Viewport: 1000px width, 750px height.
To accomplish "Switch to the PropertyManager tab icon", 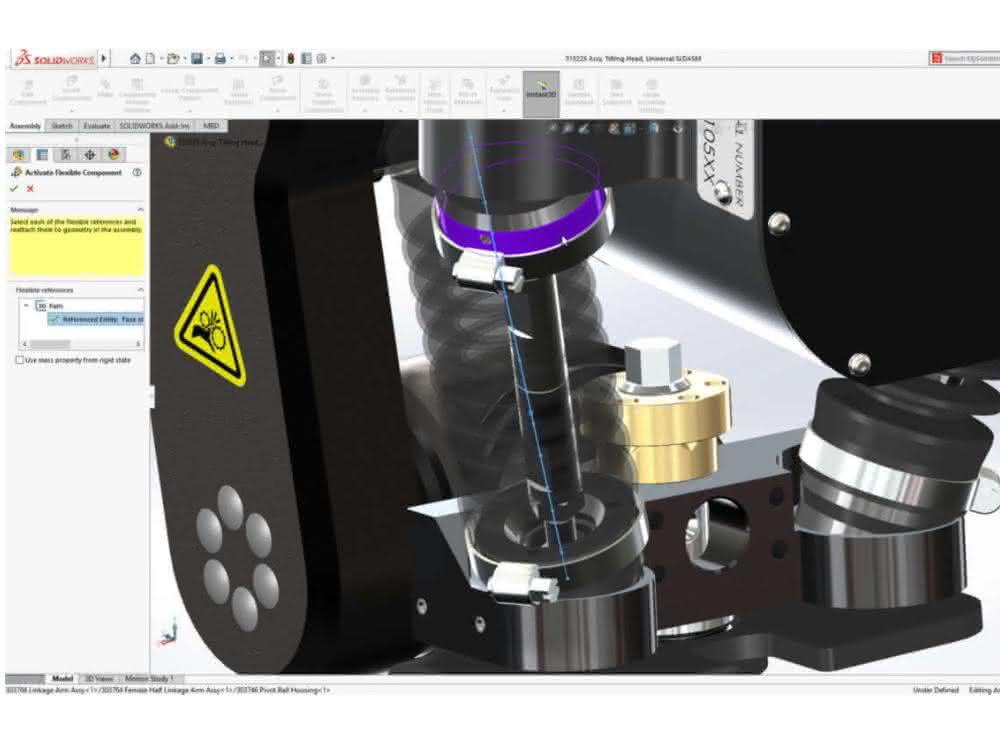I will coord(42,154).
